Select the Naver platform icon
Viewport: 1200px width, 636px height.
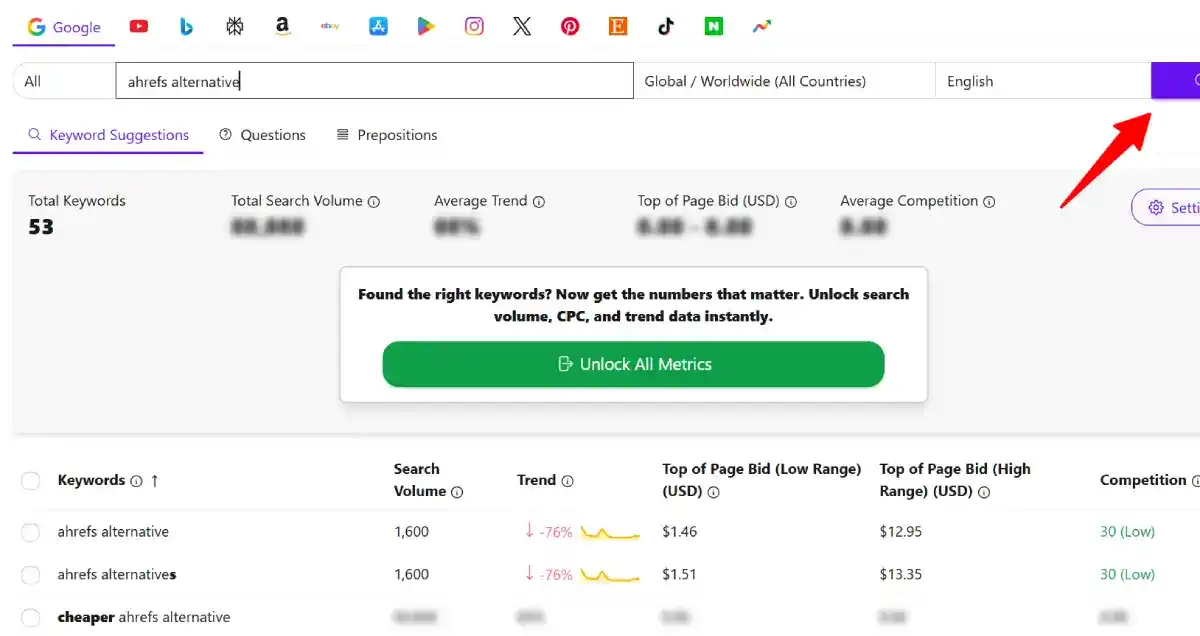(714, 27)
